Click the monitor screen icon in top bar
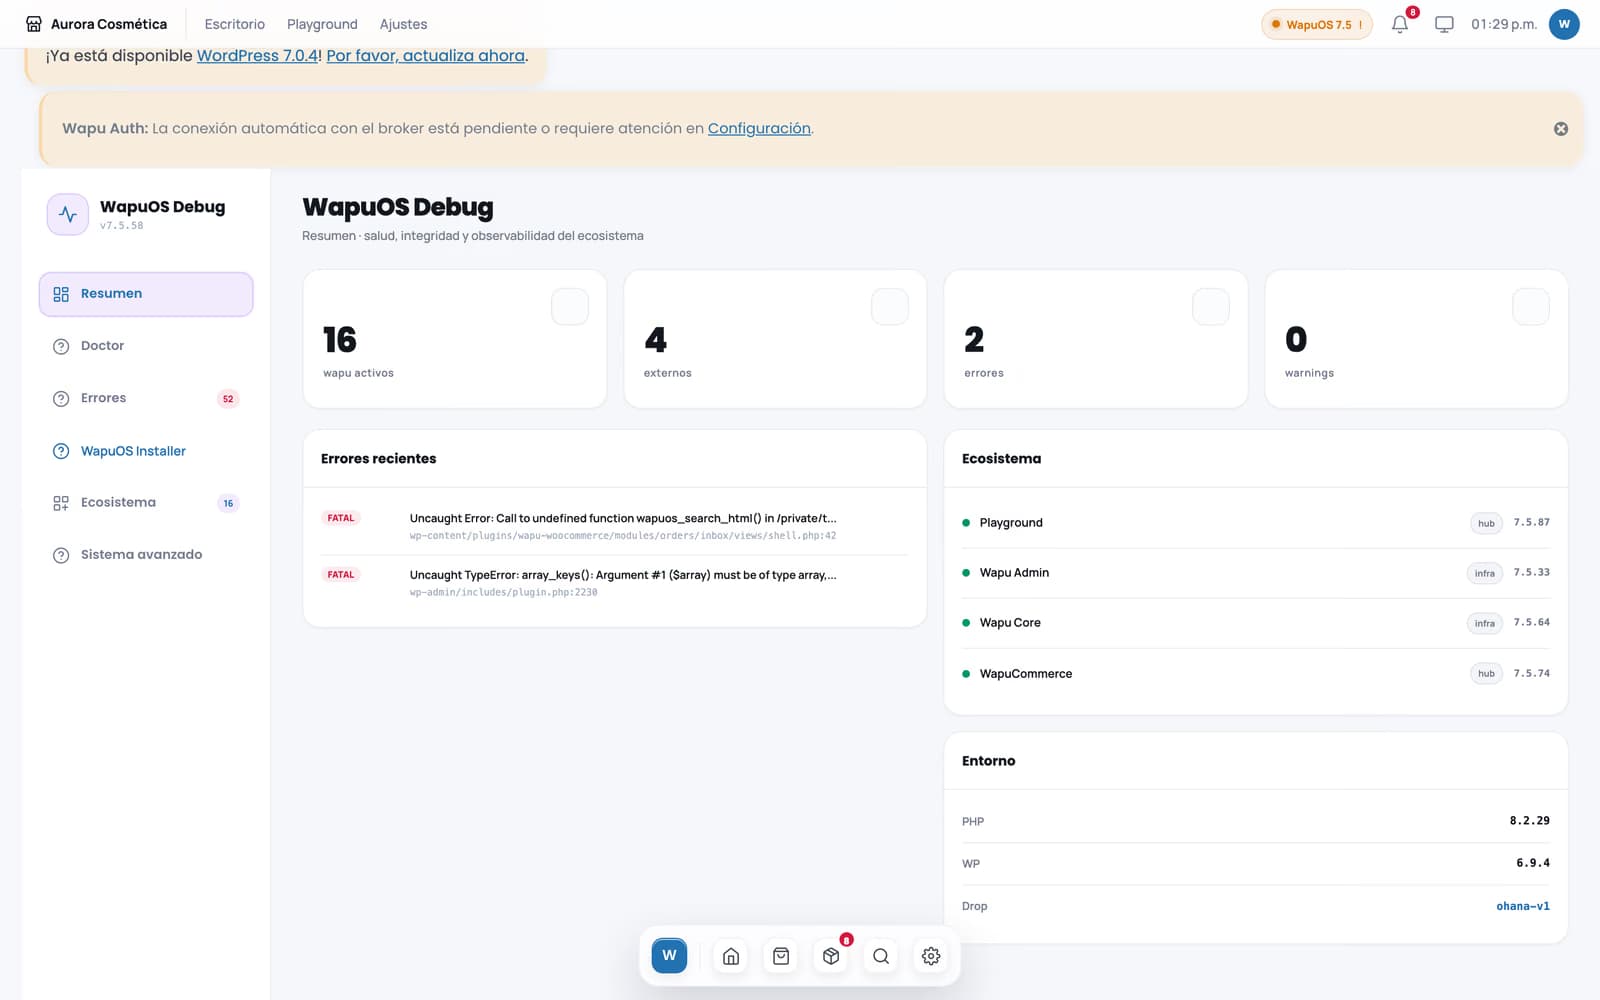Screen dimensions: 1600x1000 (x=1444, y=24)
